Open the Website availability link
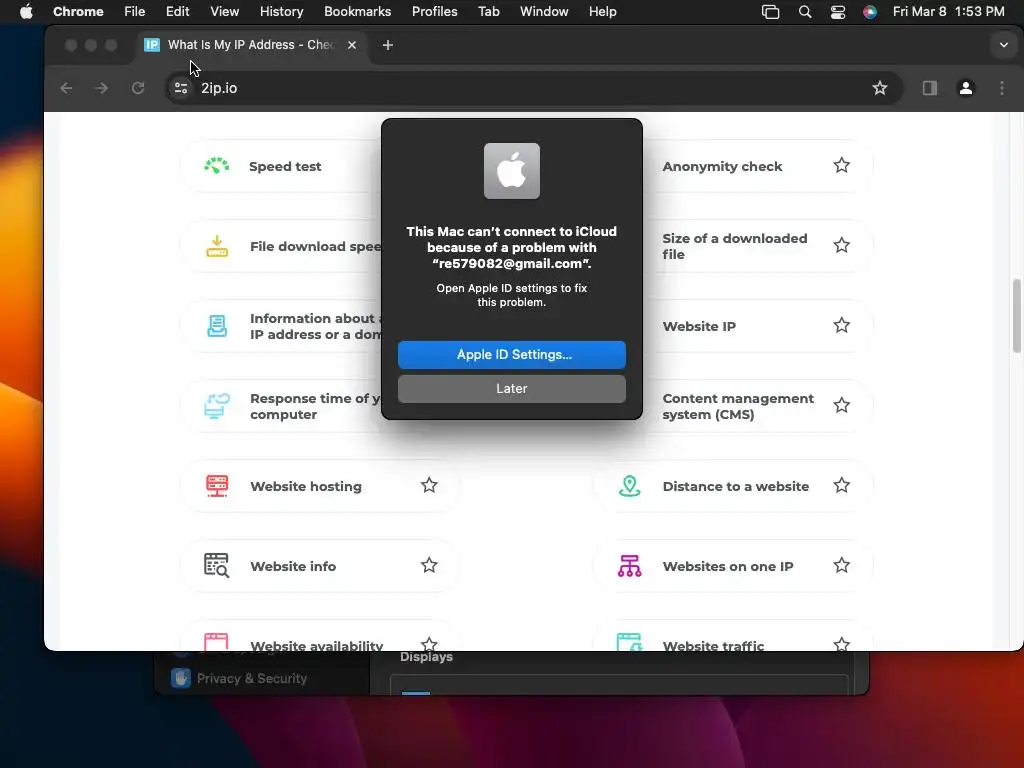 click(x=317, y=645)
